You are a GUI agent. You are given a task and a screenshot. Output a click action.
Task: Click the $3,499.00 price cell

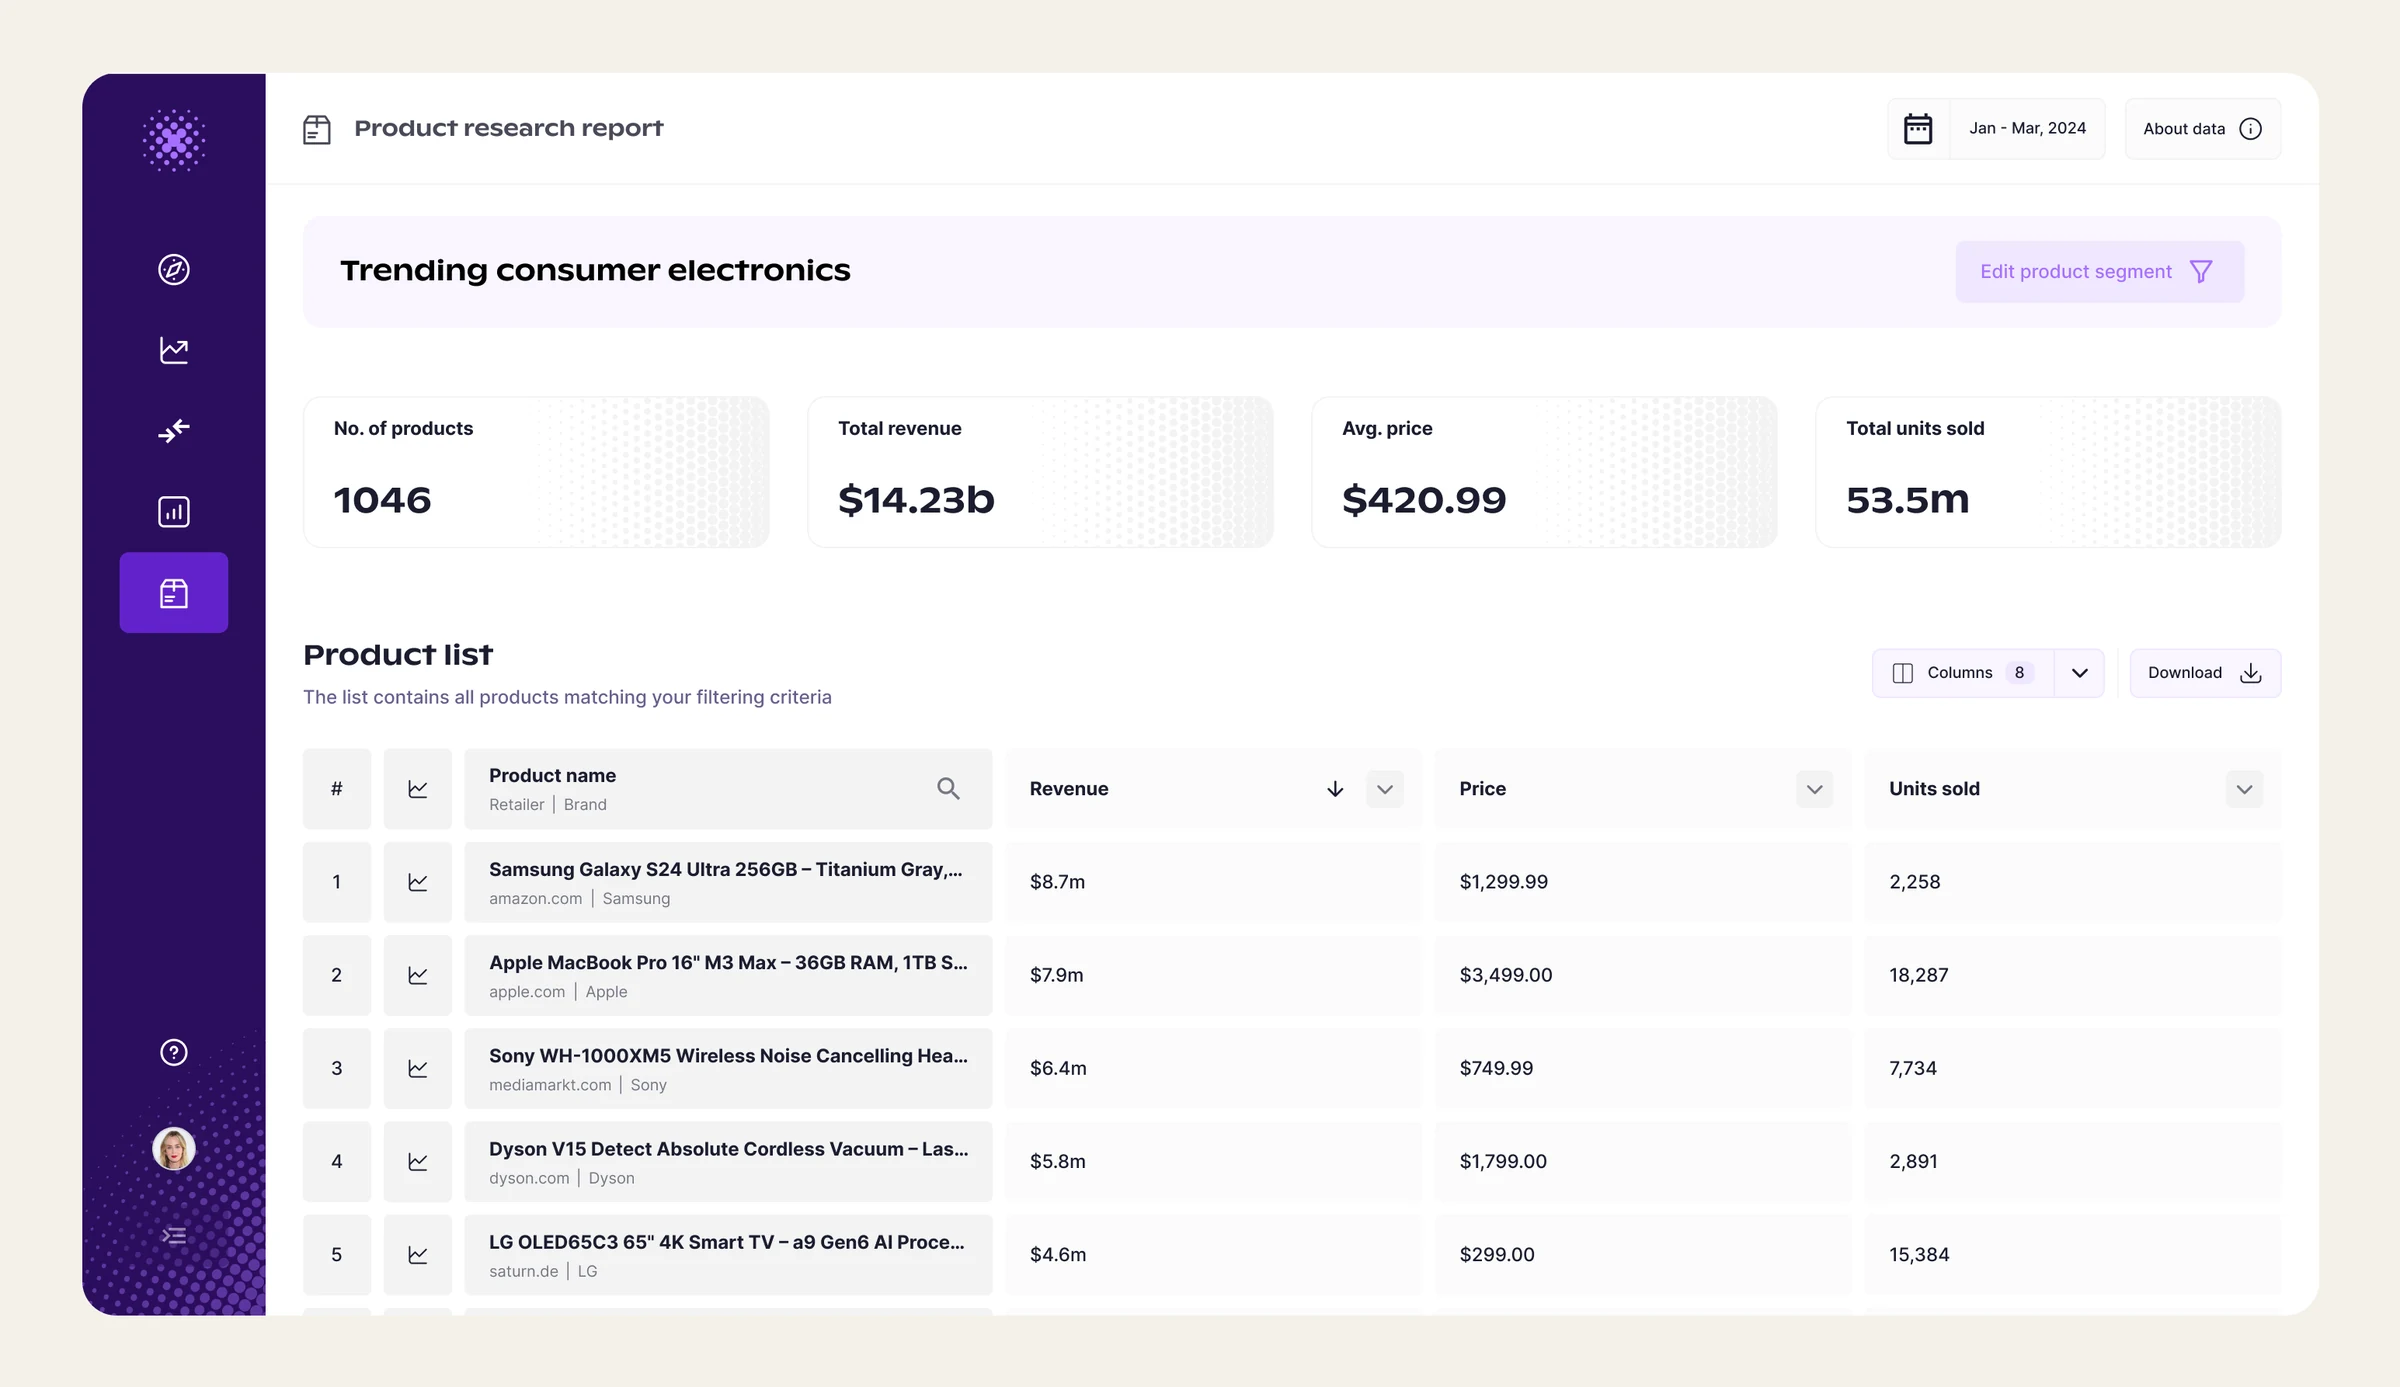click(x=1643, y=975)
